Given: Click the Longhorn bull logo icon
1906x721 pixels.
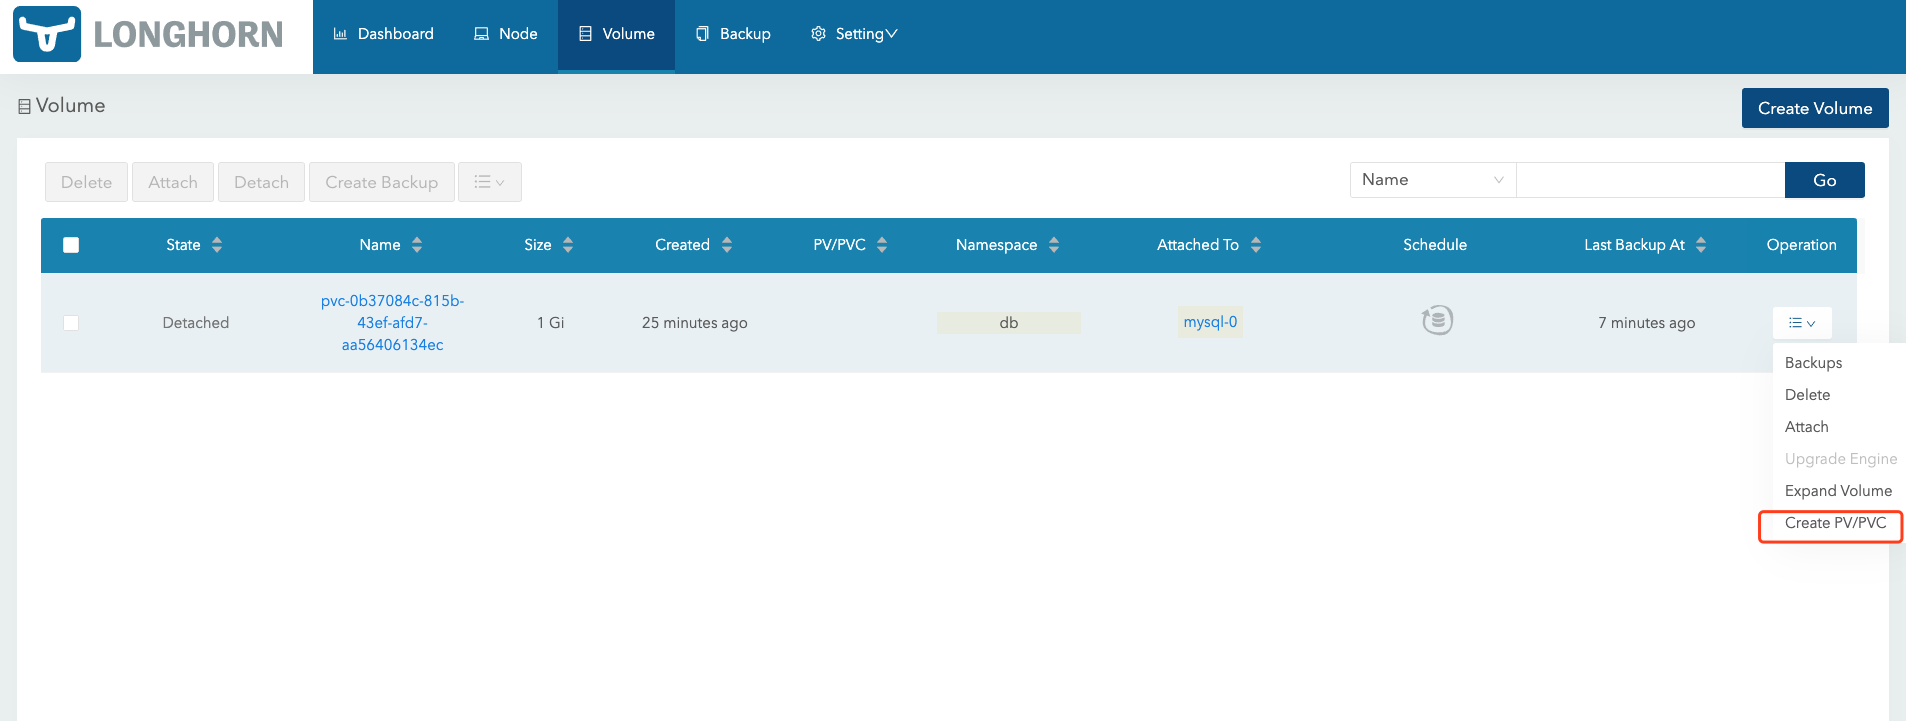Looking at the screenshot, I should tap(47, 34).
